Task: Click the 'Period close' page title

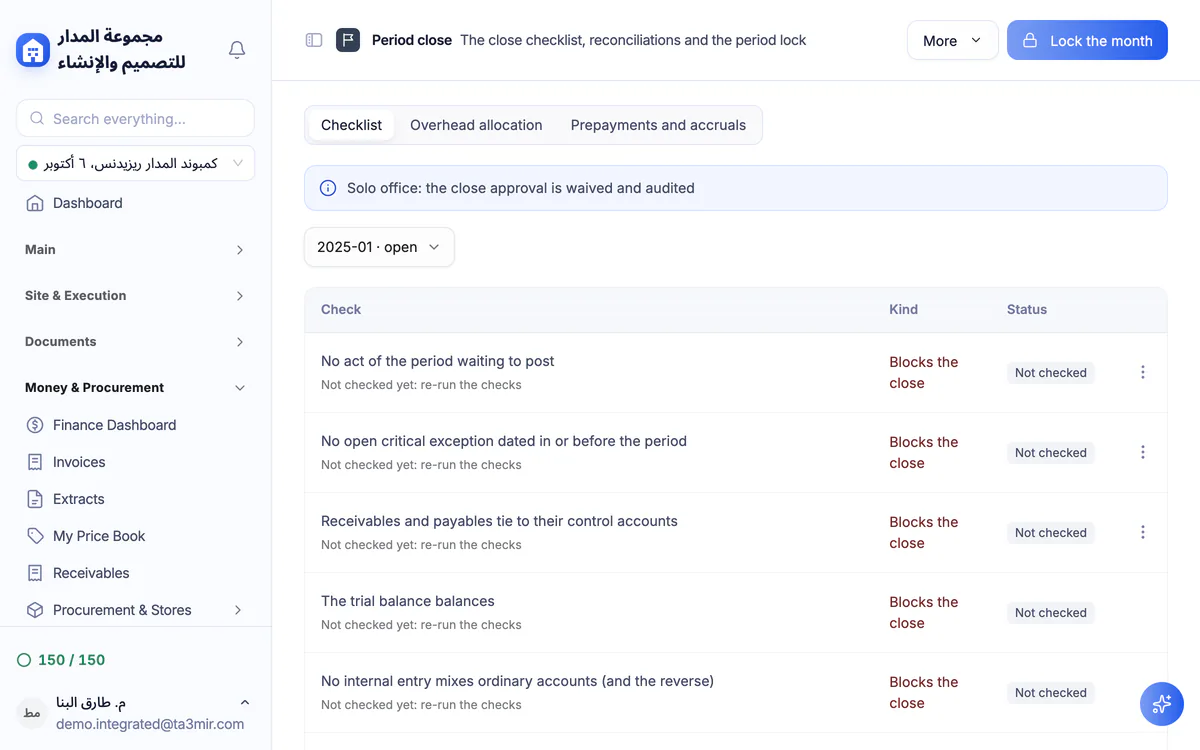Action: click(412, 40)
